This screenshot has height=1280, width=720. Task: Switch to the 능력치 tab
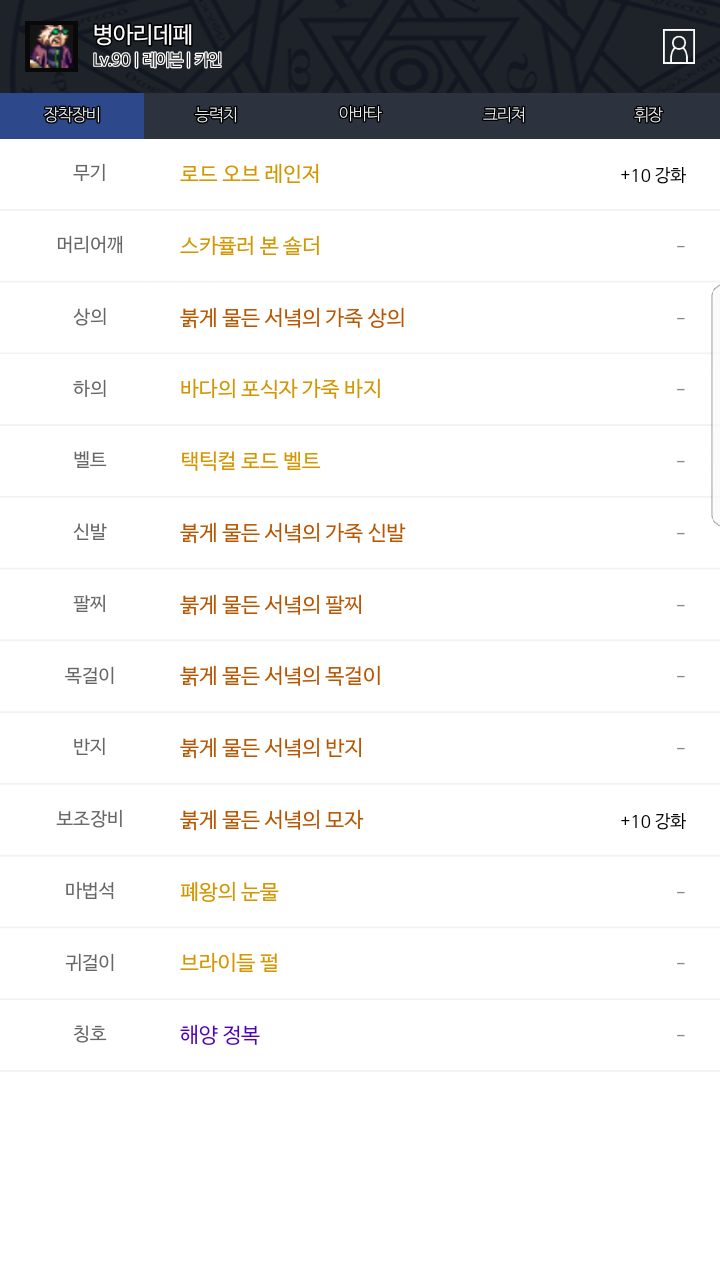coord(216,115)
